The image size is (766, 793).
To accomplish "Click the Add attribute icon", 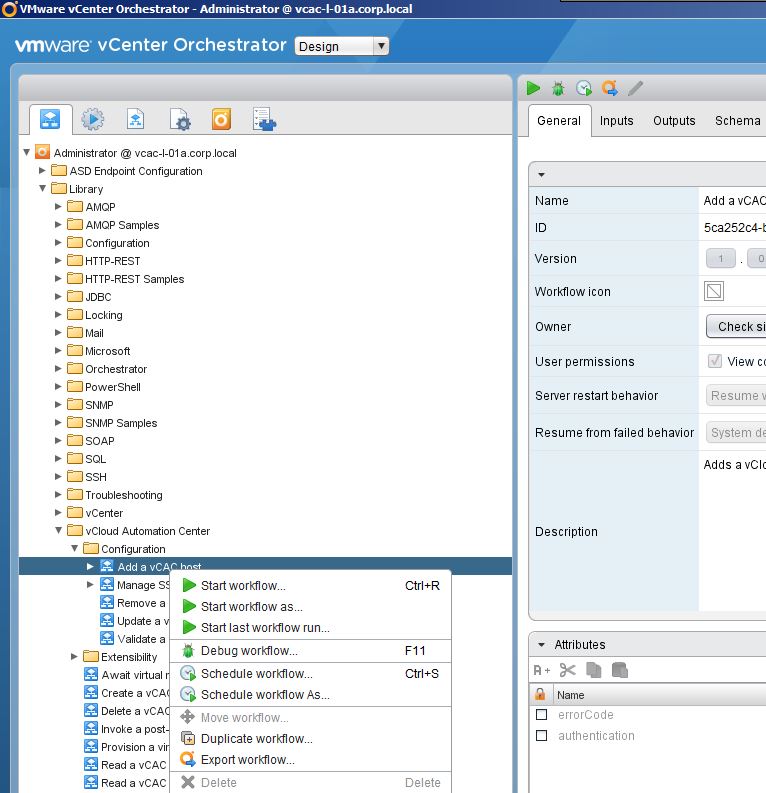I will (x=542, y=671).
